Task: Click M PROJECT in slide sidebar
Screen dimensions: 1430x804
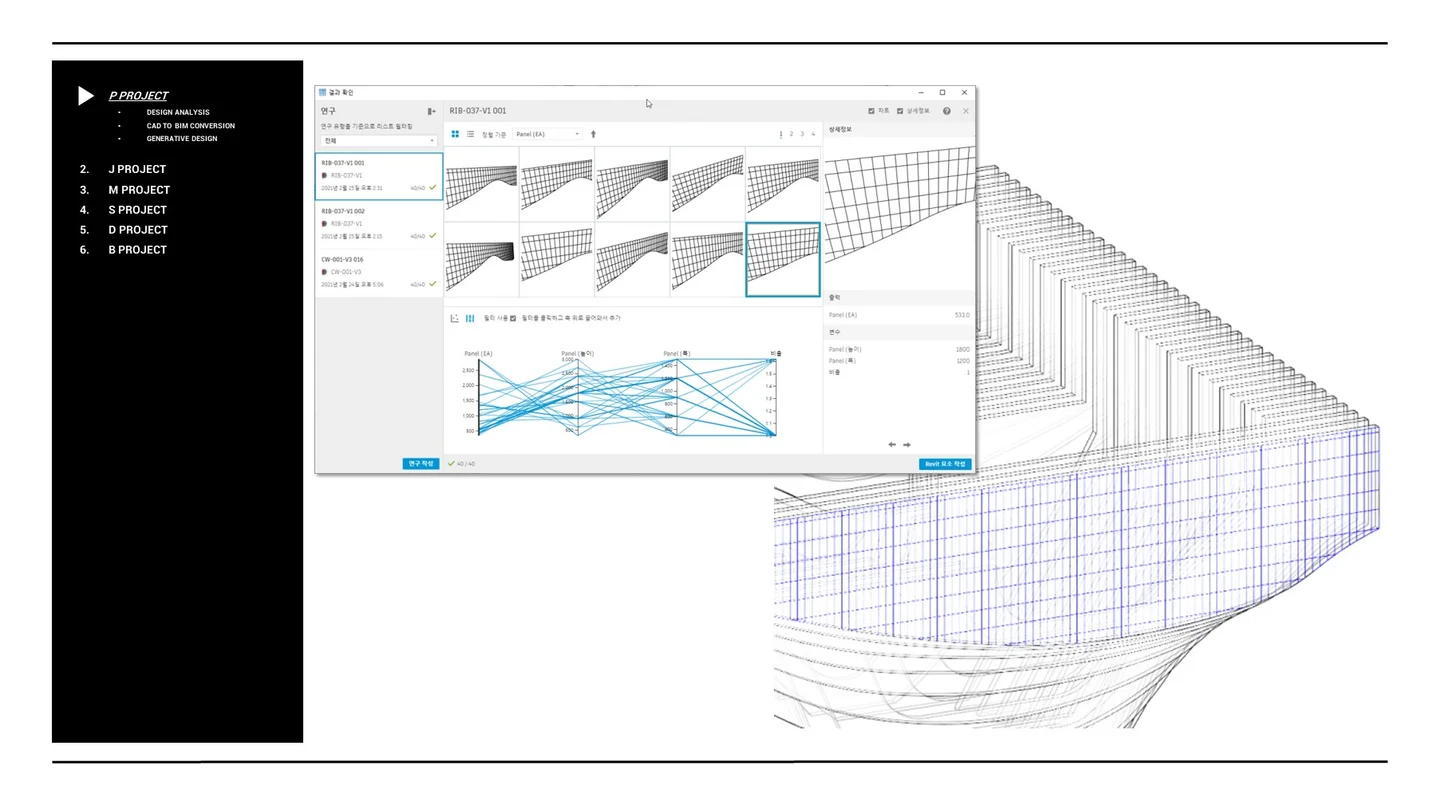Action: (139, 189)
